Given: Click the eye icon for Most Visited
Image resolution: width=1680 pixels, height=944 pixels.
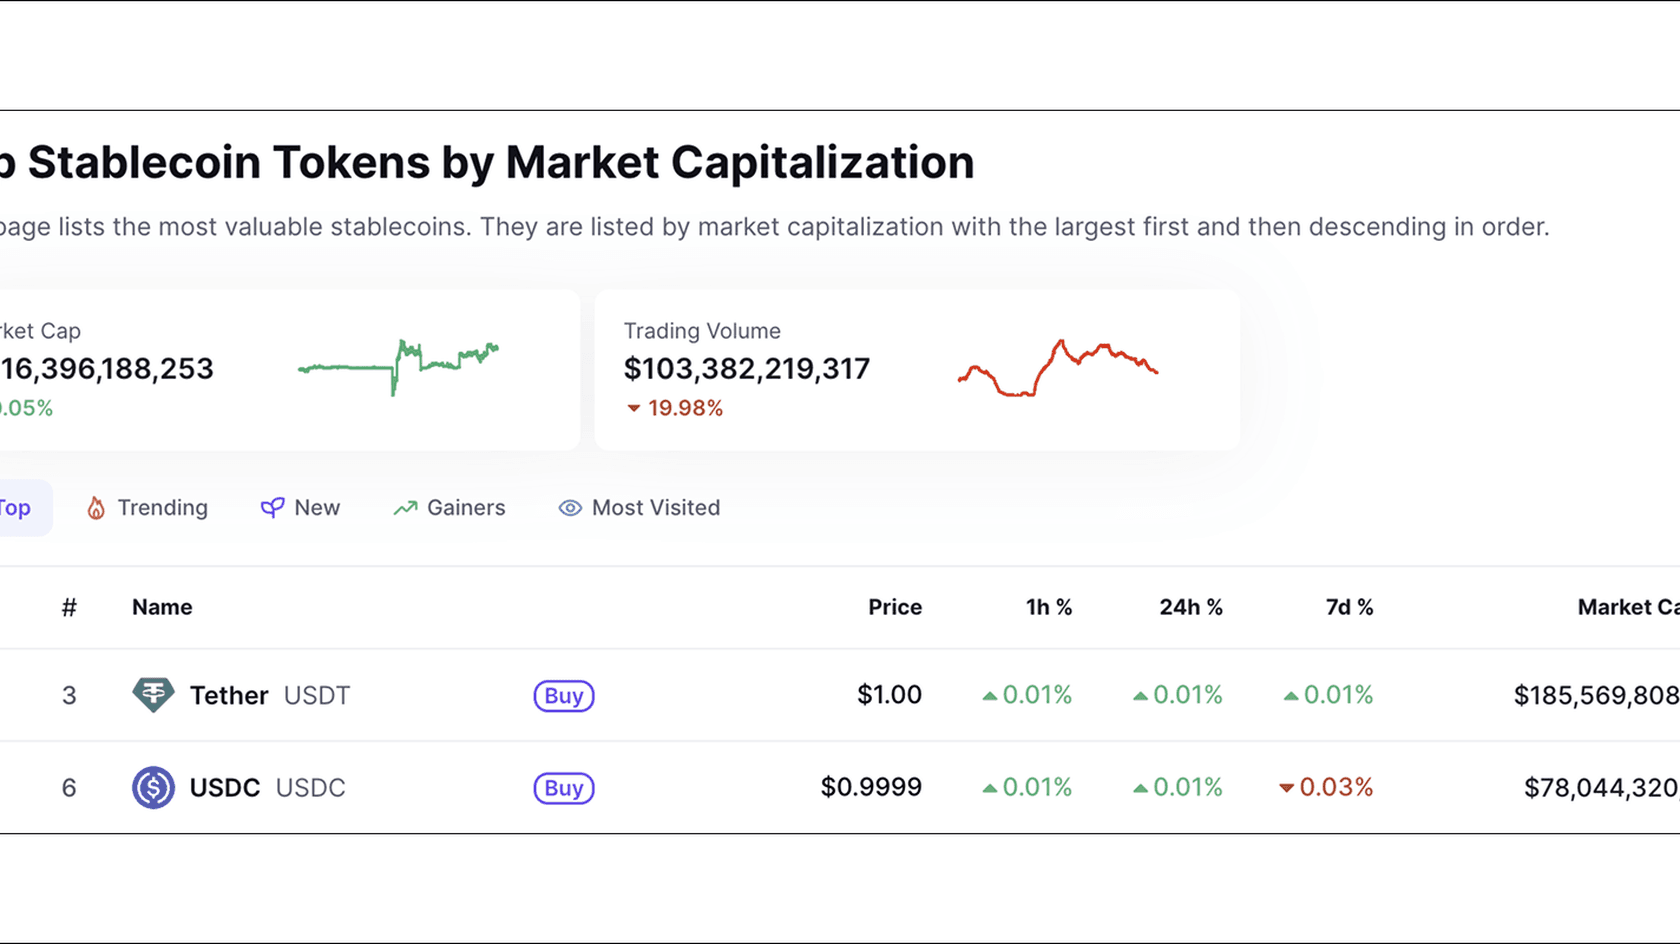Looking at the screenshot, I should [x=568, y=508].
